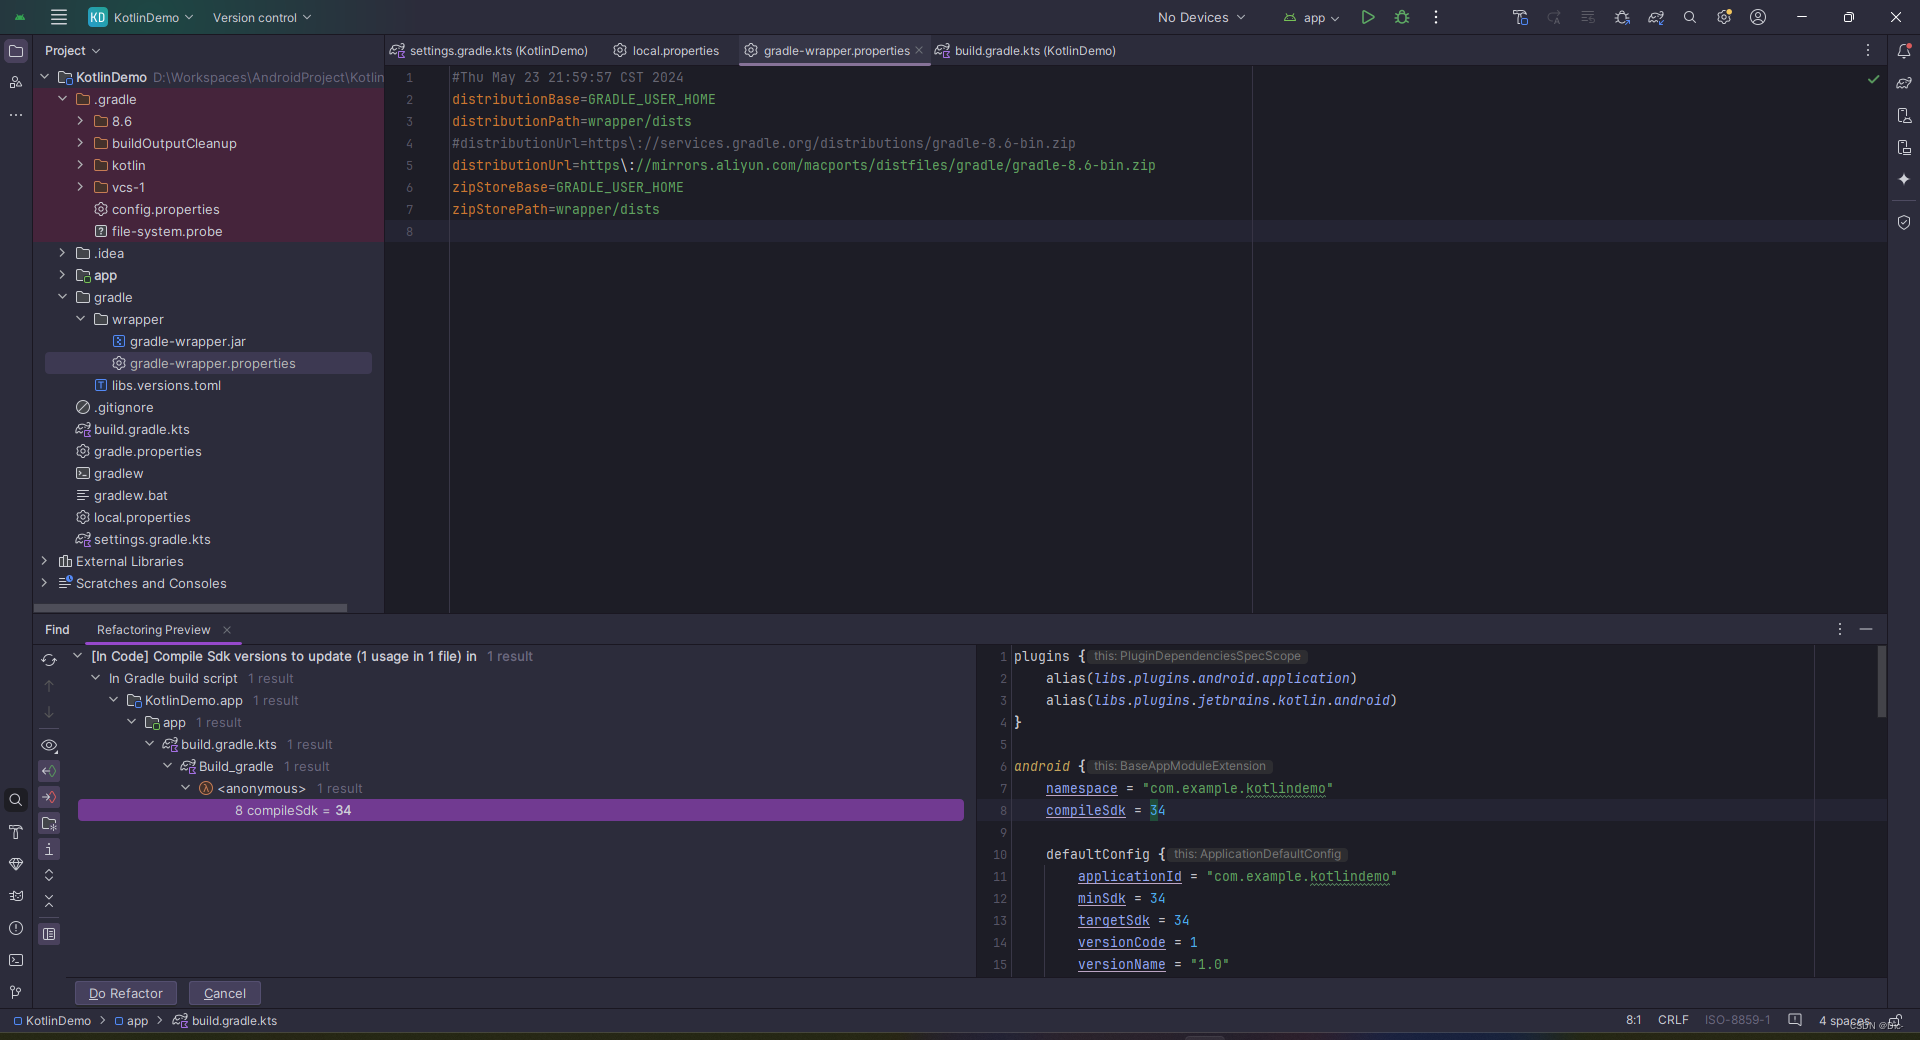Collapse the wrapper folder in Project tree
Screen dimensions: 1920x1040
80,319
